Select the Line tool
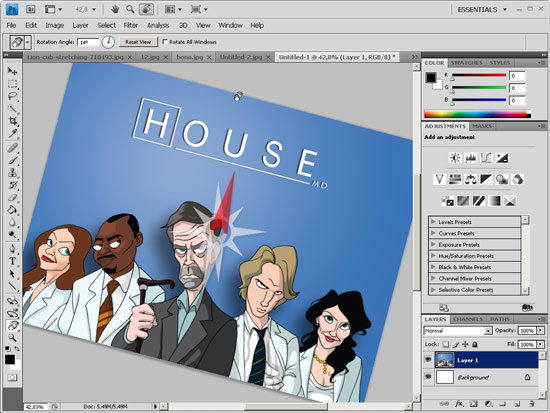Image resolution: width=550 pixels, height=413 pixels. pyautogui.click(x=13, y=286)
